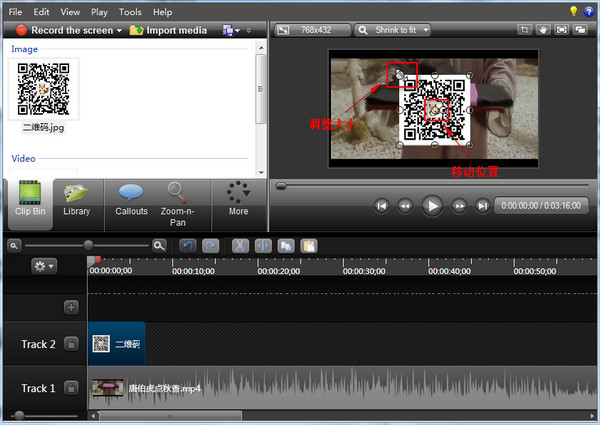Open the Edit menu
Image resolution: width=600 pixels, height=425 pixels.
point(41,12)
